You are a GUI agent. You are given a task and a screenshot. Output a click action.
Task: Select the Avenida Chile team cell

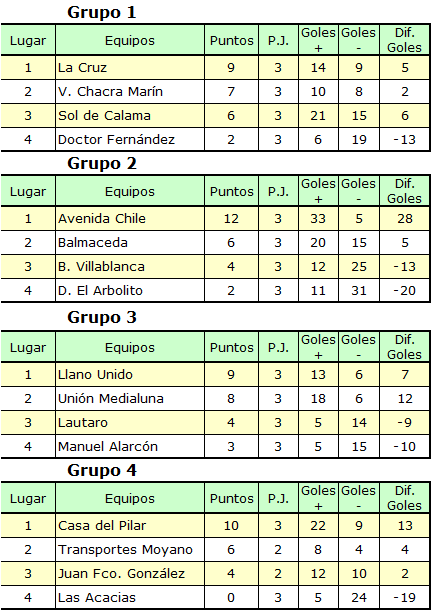pos(130,219)
